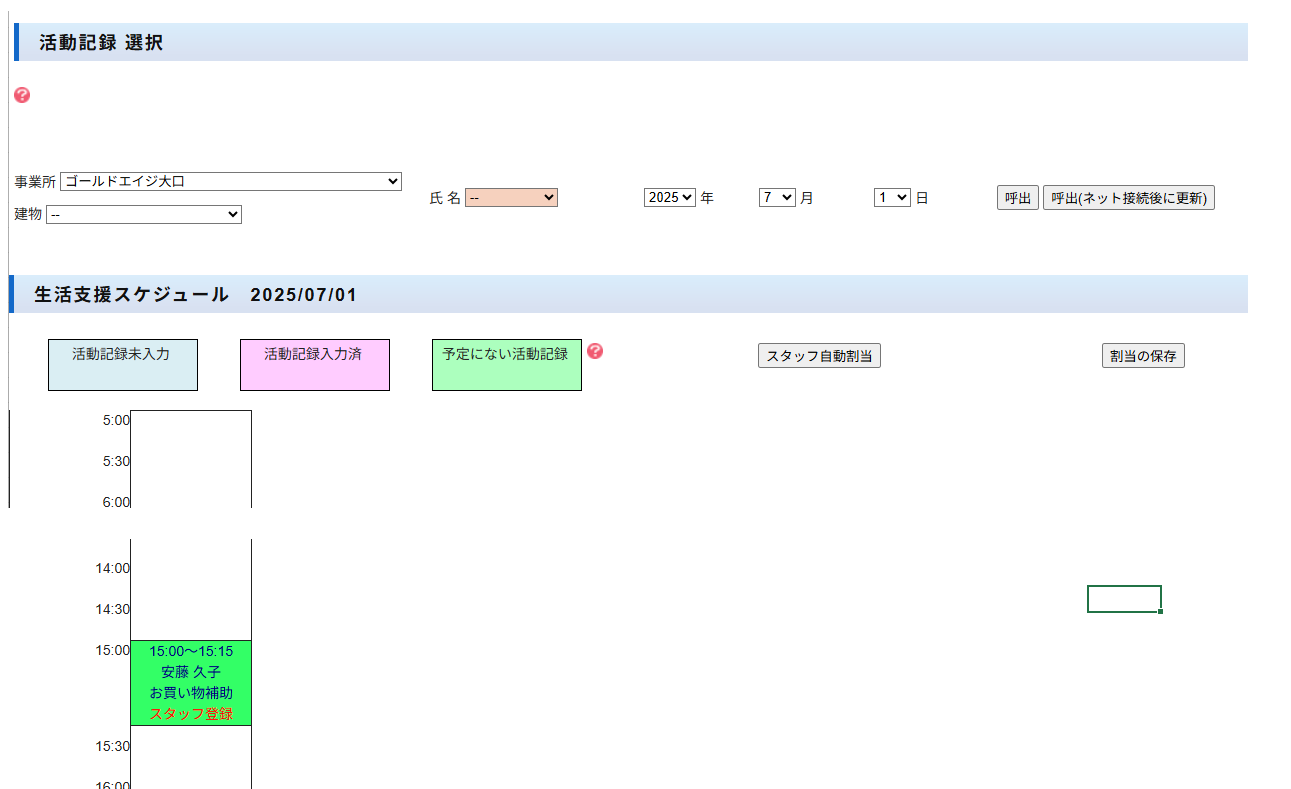
Task: Open the 事業所 dropdown showing ゴールドエイジ大口
Action: pos(230,181)
